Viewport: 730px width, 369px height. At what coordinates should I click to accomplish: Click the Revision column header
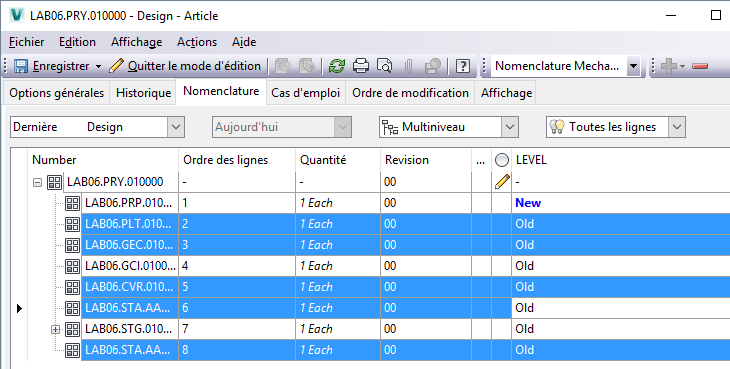click(x=426, y=160)
